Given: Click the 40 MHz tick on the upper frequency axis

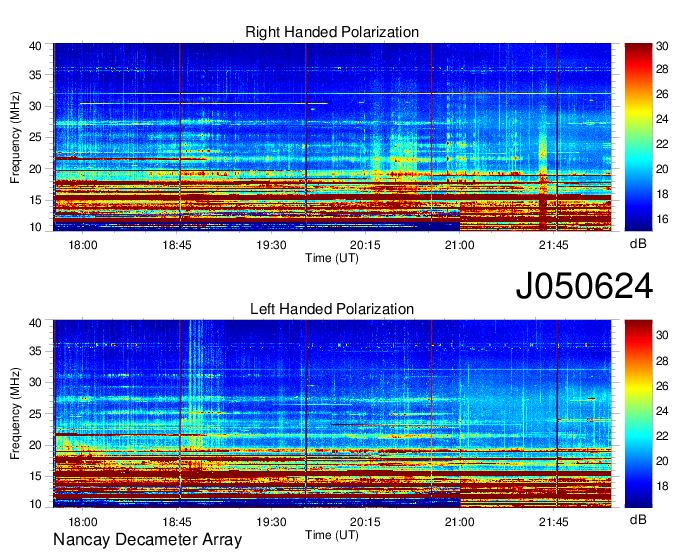Looking at the screenshot, I should (35, 46).
